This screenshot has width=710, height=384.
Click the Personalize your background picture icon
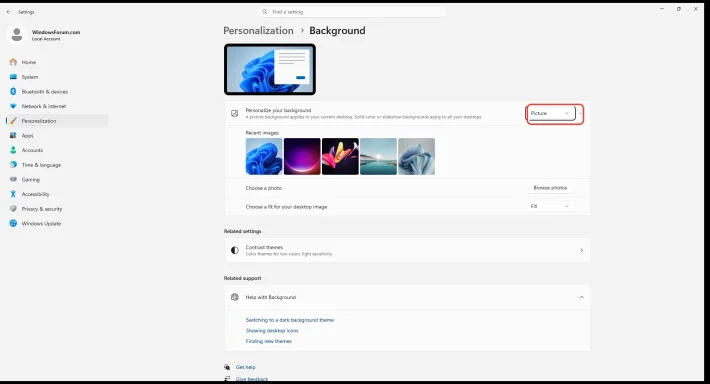tap(235, 113)
